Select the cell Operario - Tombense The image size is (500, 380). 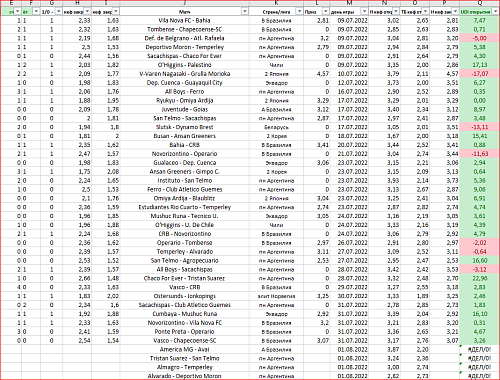coord(184,243)
